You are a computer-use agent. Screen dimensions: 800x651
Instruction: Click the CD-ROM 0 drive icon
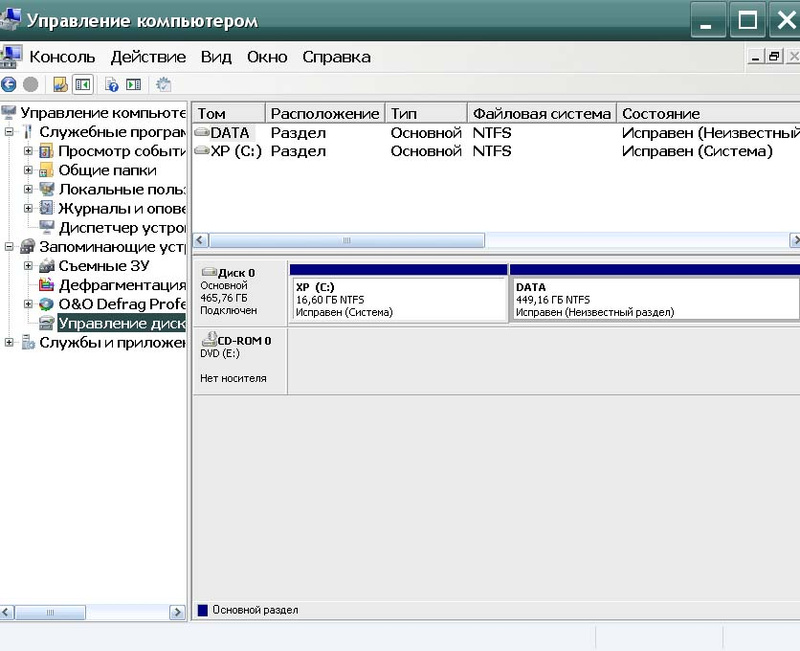210,340
